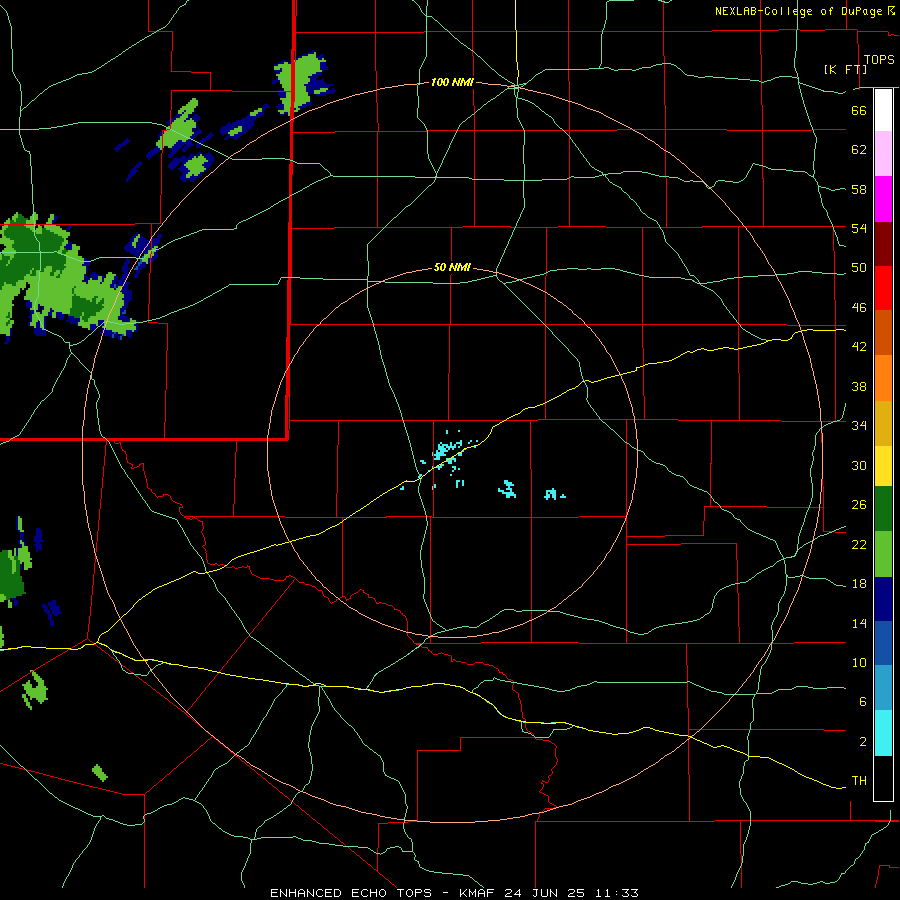Click the light pink color band near 62

883,154
